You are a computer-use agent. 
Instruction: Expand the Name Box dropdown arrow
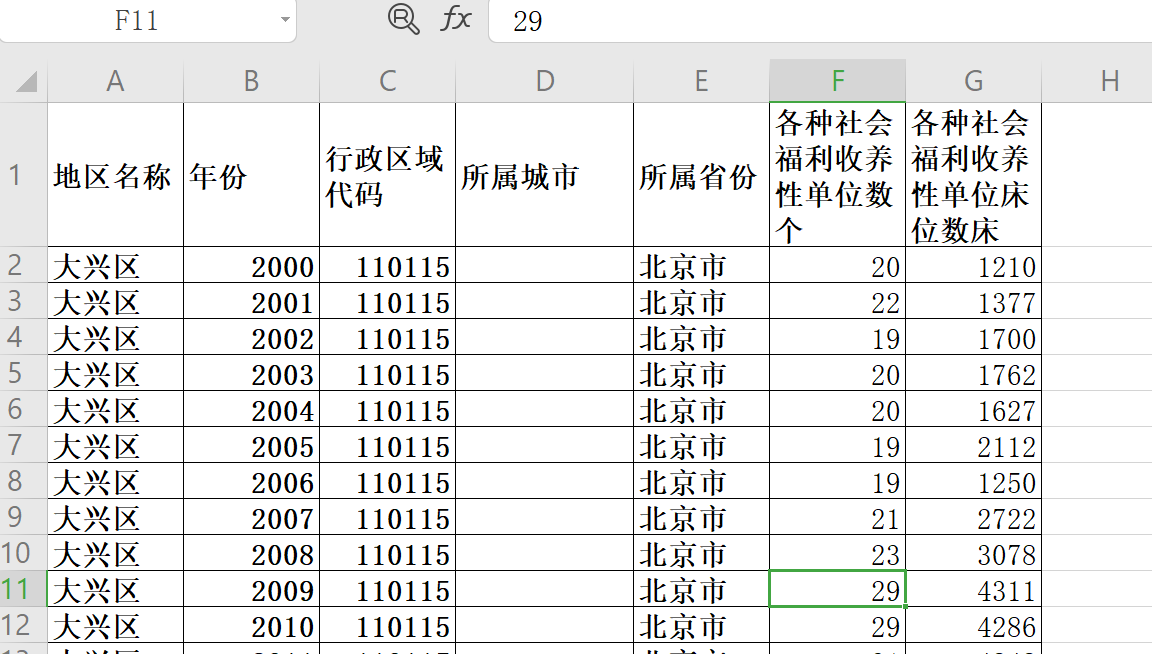tap(285, 20)
